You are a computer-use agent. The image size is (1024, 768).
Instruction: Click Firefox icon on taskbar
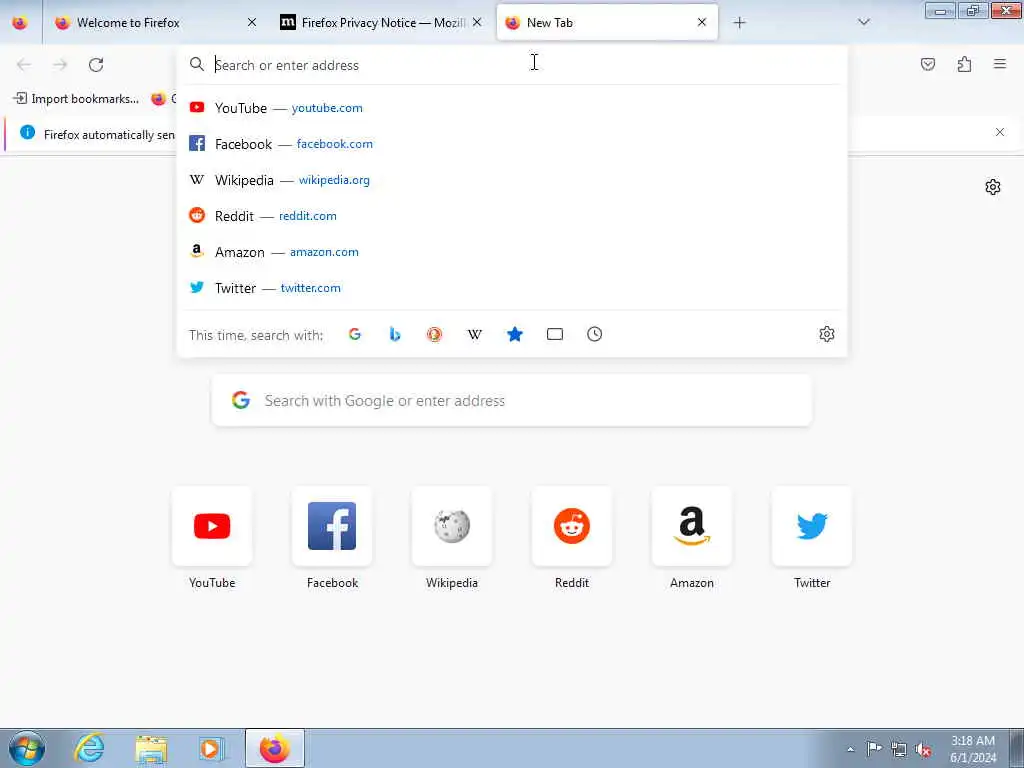275,748
